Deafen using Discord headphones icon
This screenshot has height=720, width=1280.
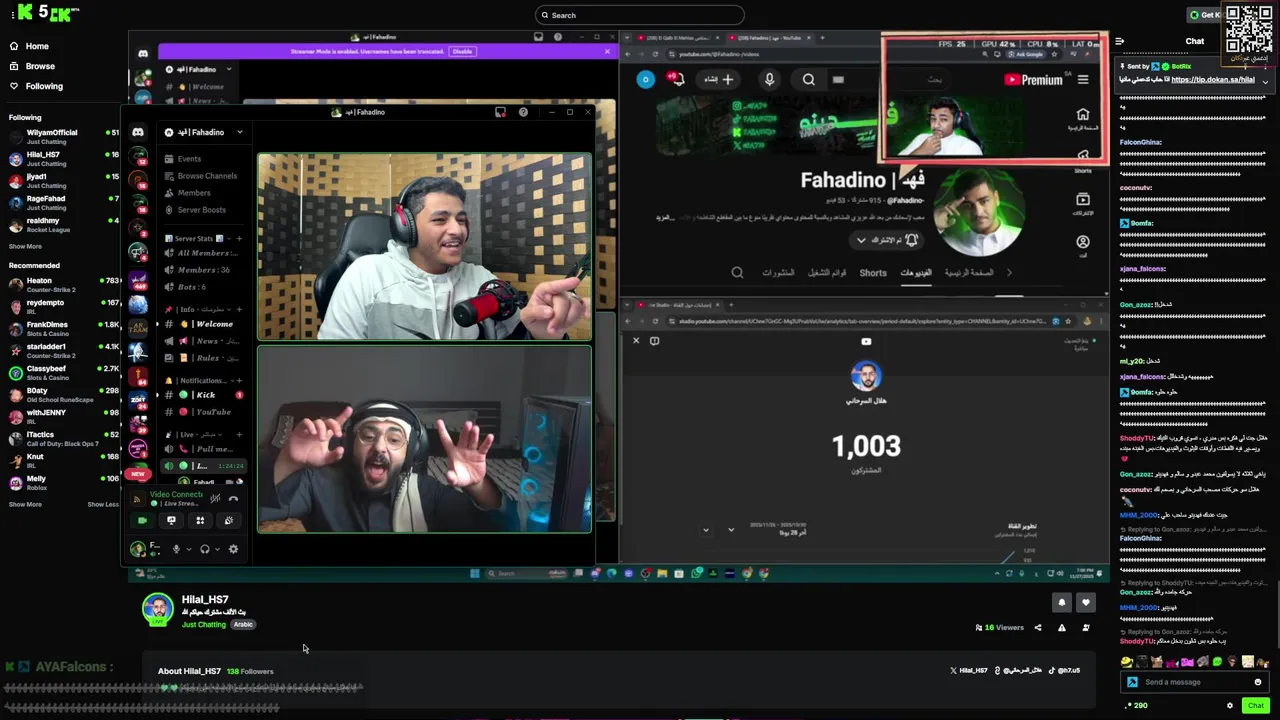pyautogui.click(x=205, y=549)
